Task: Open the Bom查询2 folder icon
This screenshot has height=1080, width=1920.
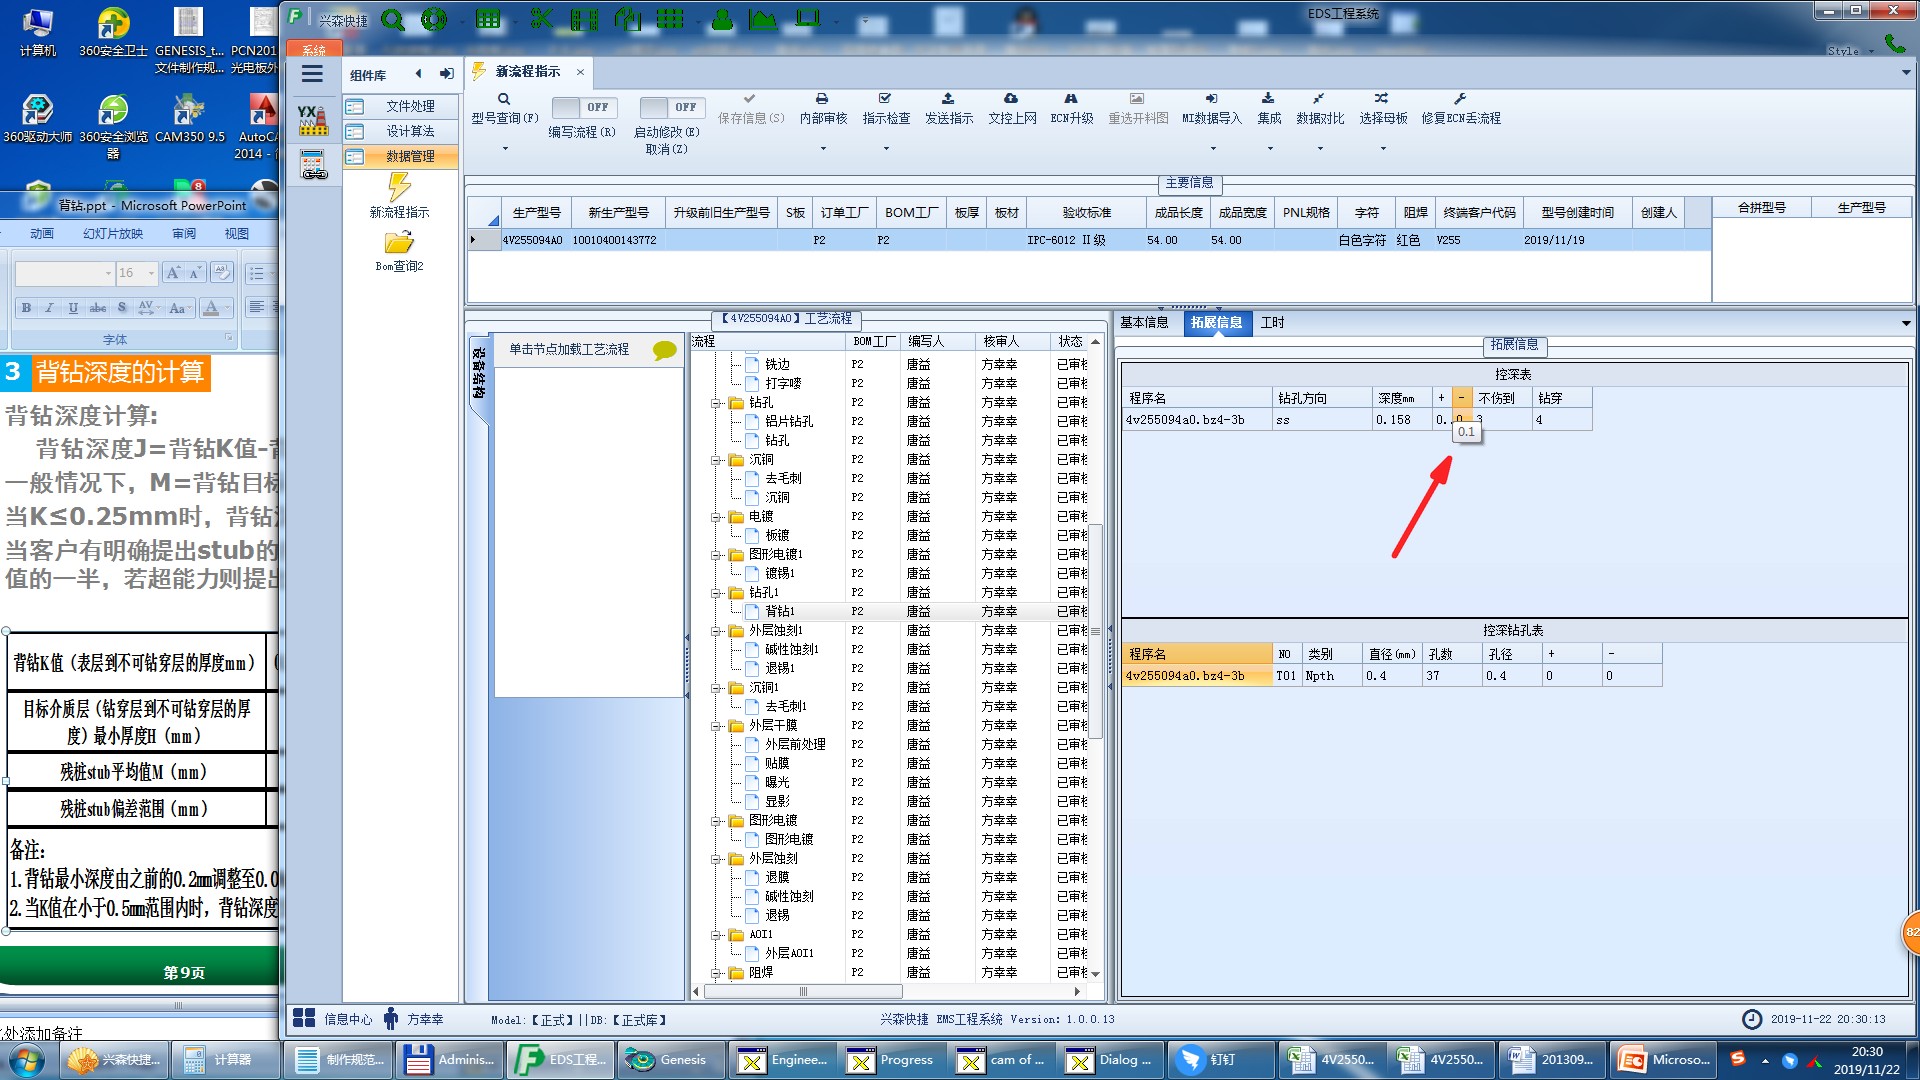Action: coord(399,243)
